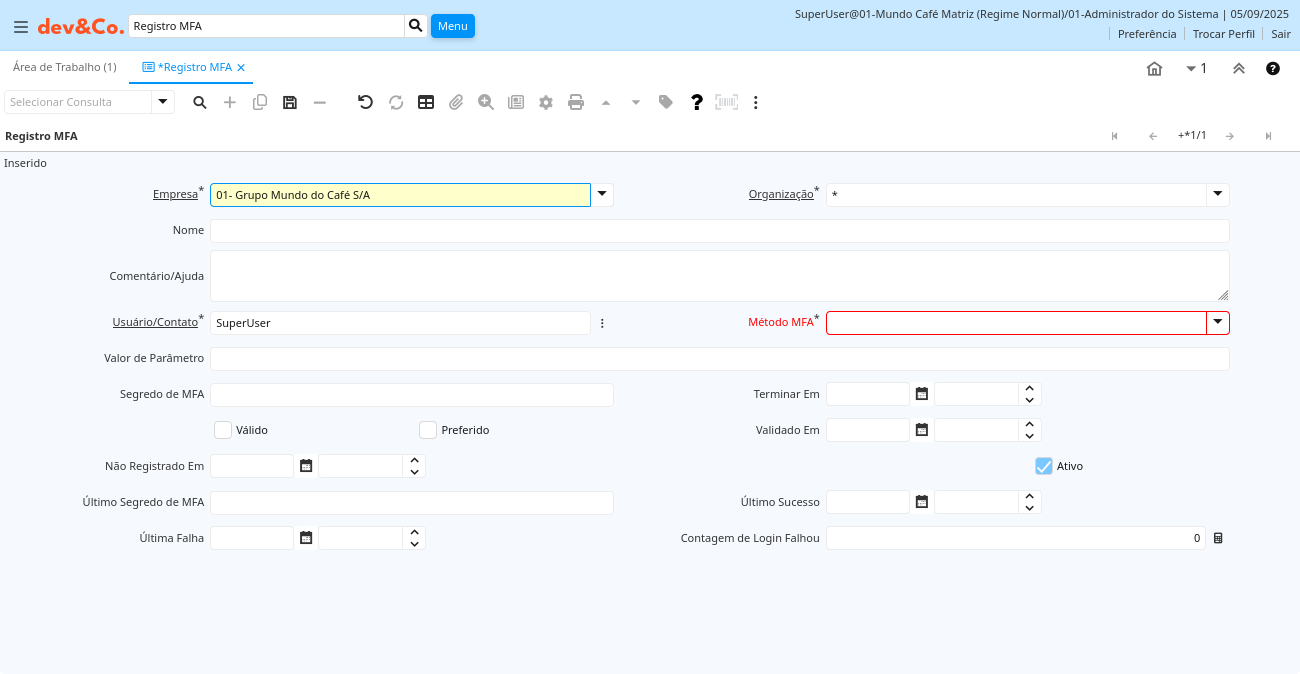Enable the Válido checkbox
Screen dimensions: 1300x674
tap(223, 430)
